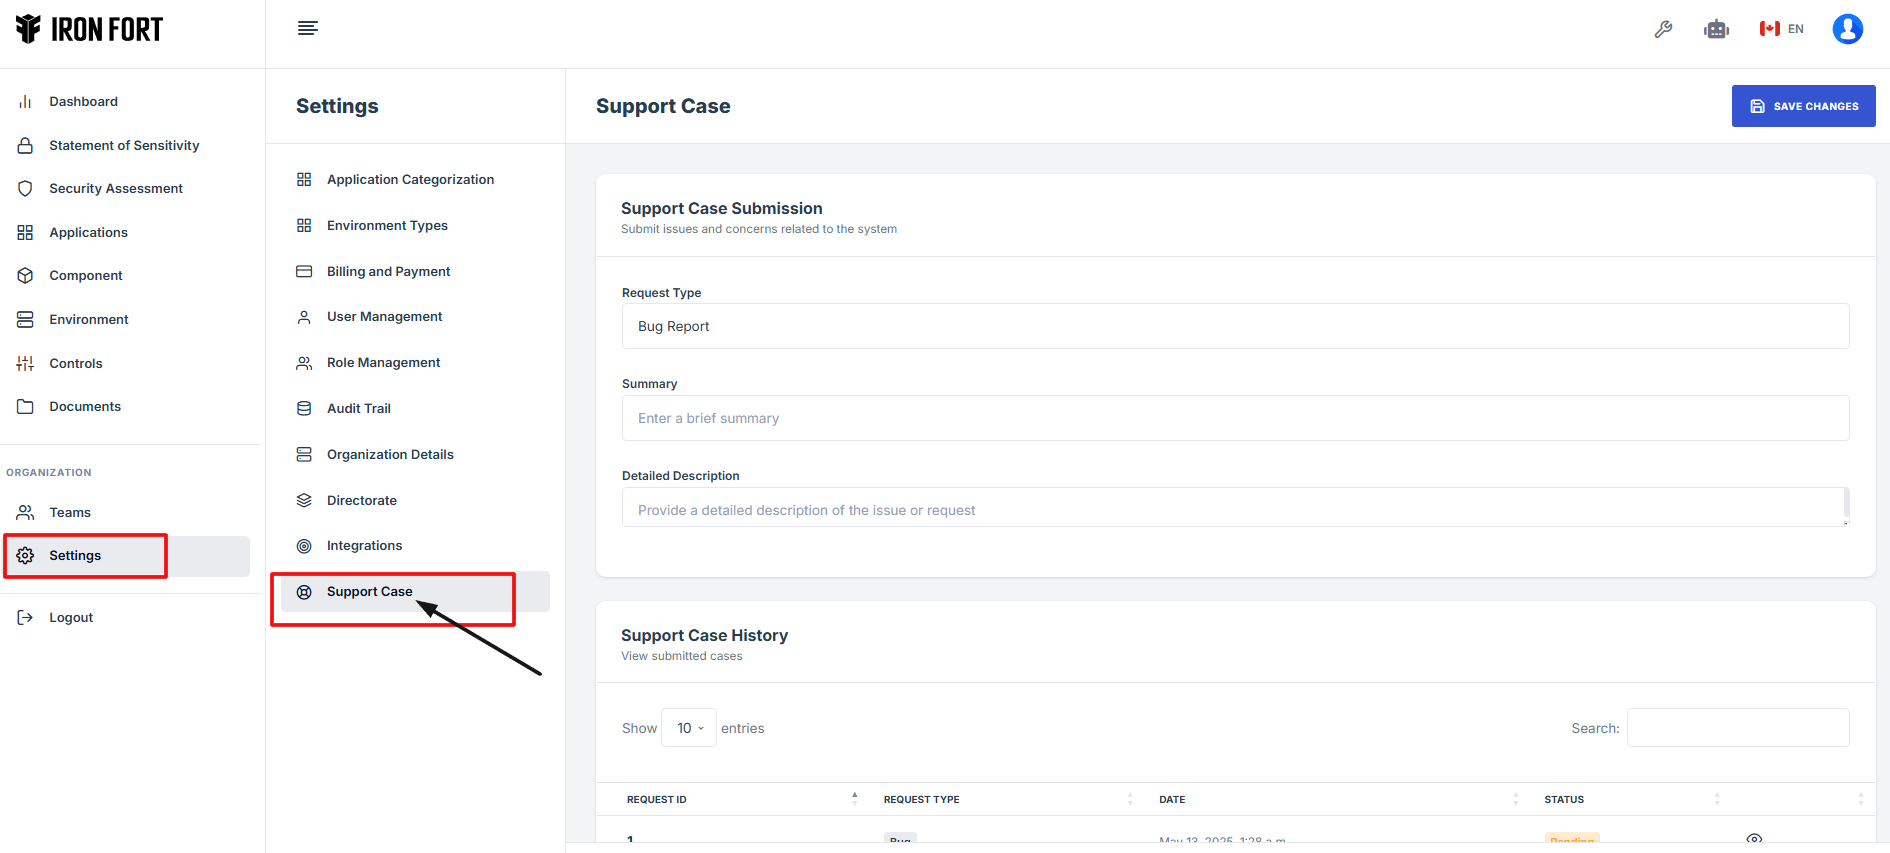The height and width of the screenshot is (853, 1890).
Task: Open Audit Trail settings
Action: tap(358, 409)
